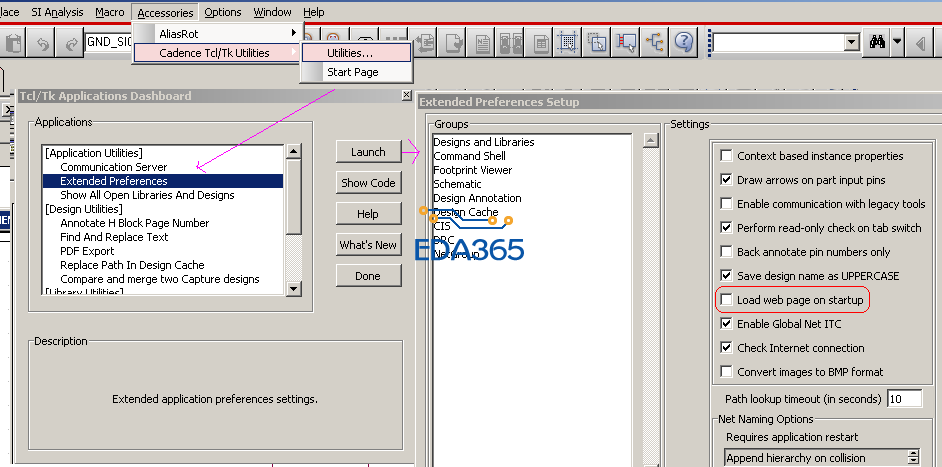Click the Applications list scrollbar thumb
942x467 pixels.
click(293, 197)
